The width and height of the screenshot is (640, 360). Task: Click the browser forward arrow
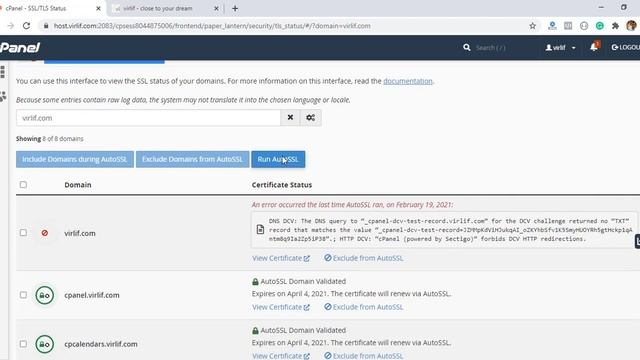click(11, 26)
